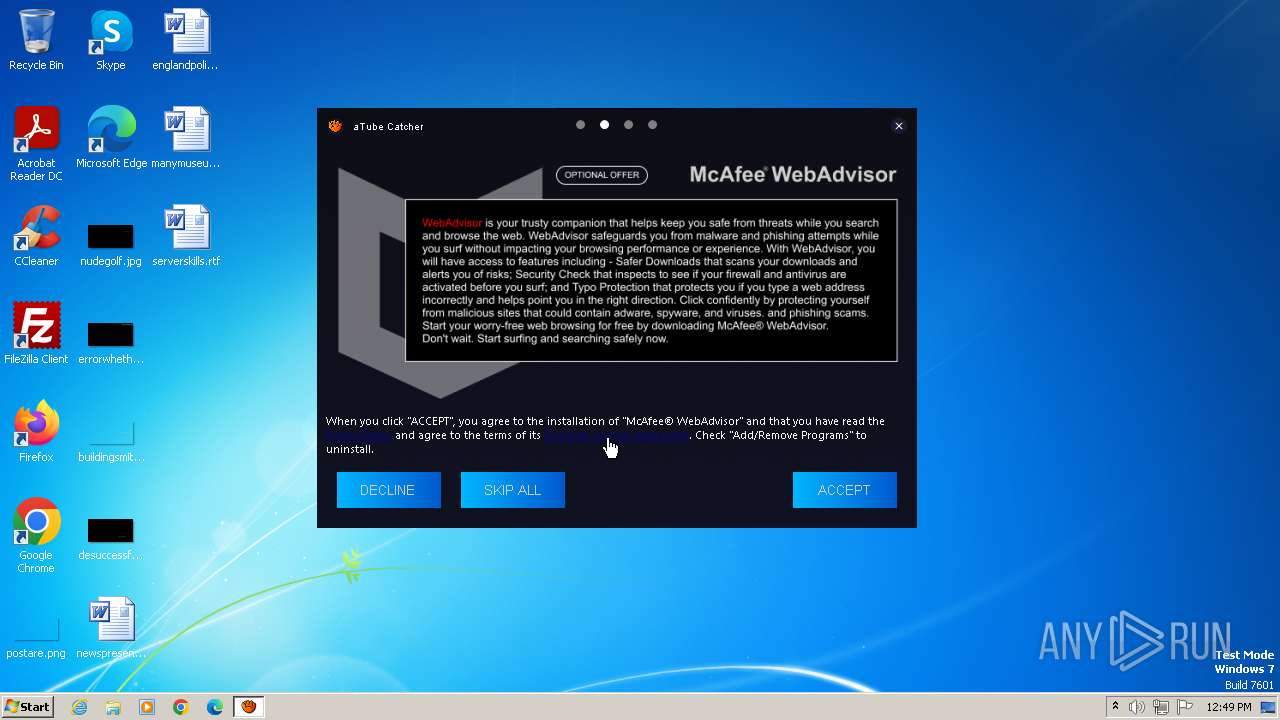Select Acrobat Reader DC desktop icon
The height and width of the screenshot is (720, 1280).
[x=36, y=144]
